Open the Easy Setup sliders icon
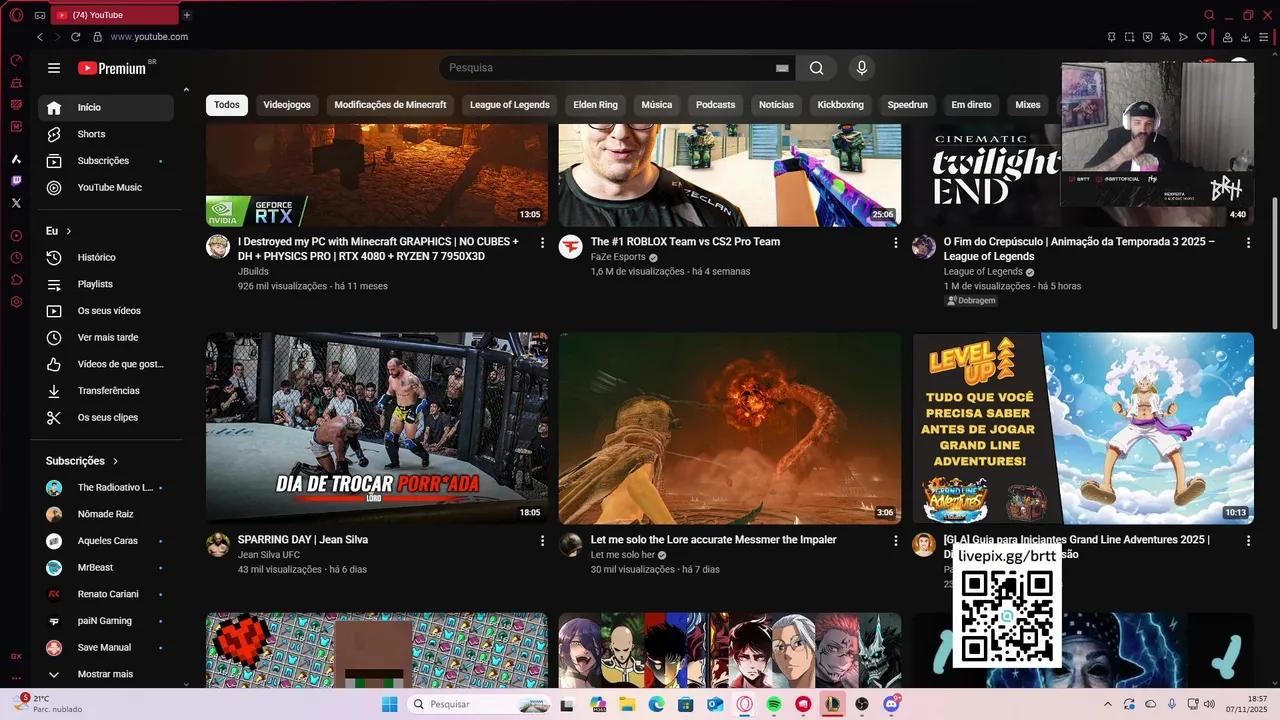 pyautogui.click(x=1264, y=37)
